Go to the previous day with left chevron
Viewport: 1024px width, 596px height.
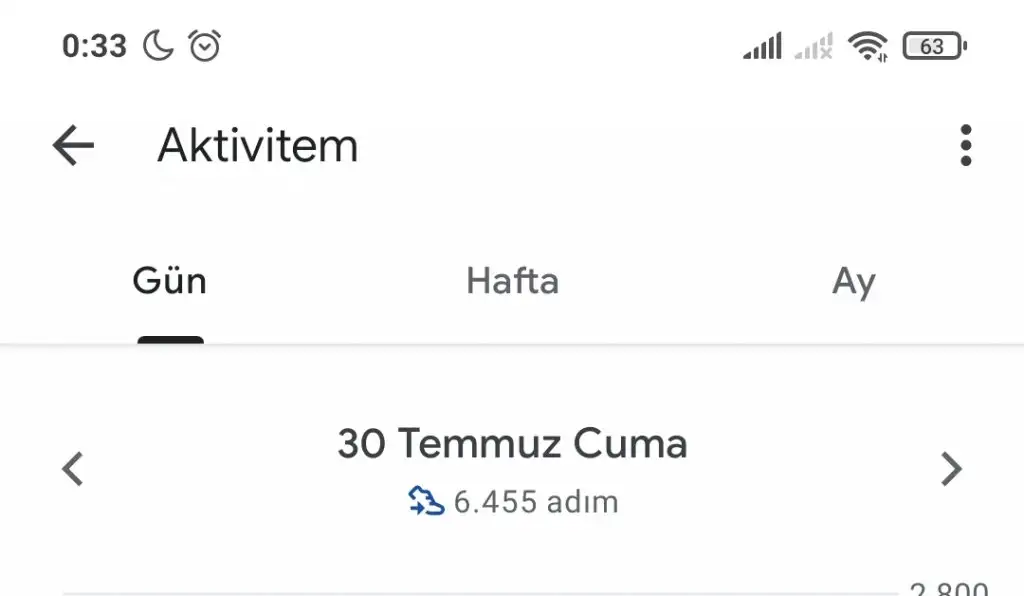pyautogui.click(x=72, y=468)
